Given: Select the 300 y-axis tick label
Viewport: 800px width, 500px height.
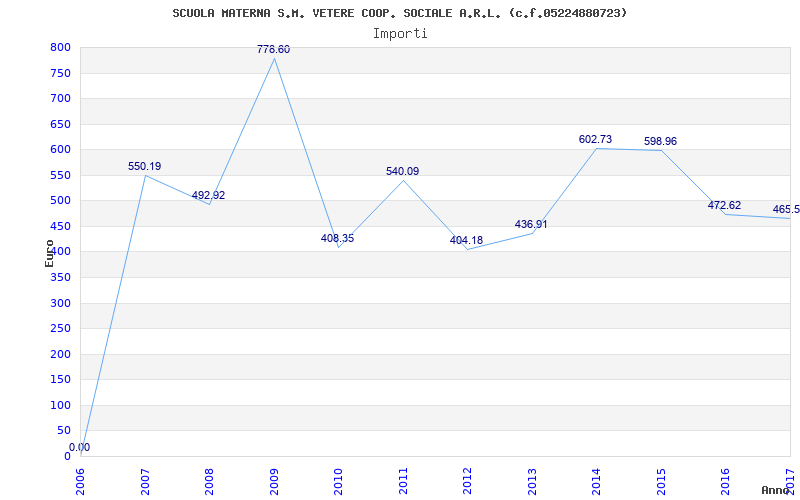Looking at the screenshot, I should click(60, 303).
